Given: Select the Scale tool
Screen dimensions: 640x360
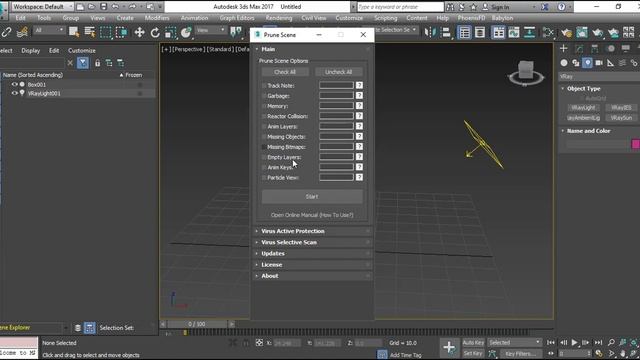Looking at the screenshot, I should [x=170, y=32].
